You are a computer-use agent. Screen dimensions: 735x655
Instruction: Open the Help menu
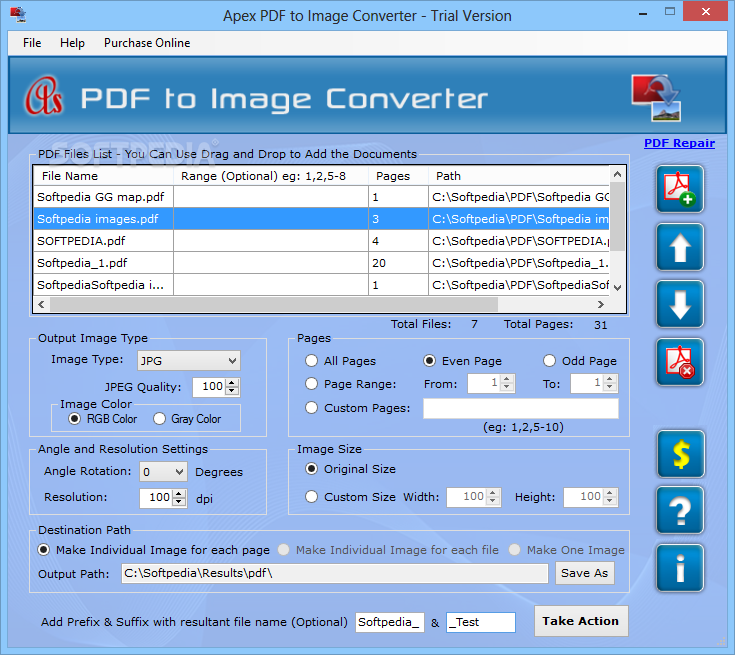click(x=72, y=43)
